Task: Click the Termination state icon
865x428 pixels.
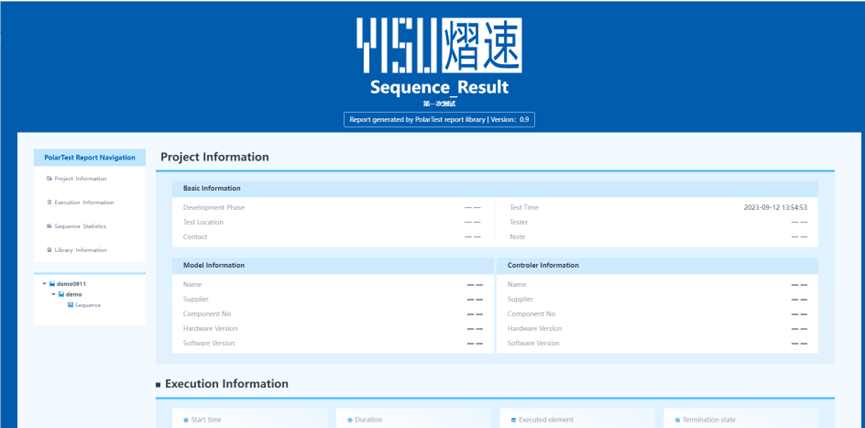Action: pos(677,420)
